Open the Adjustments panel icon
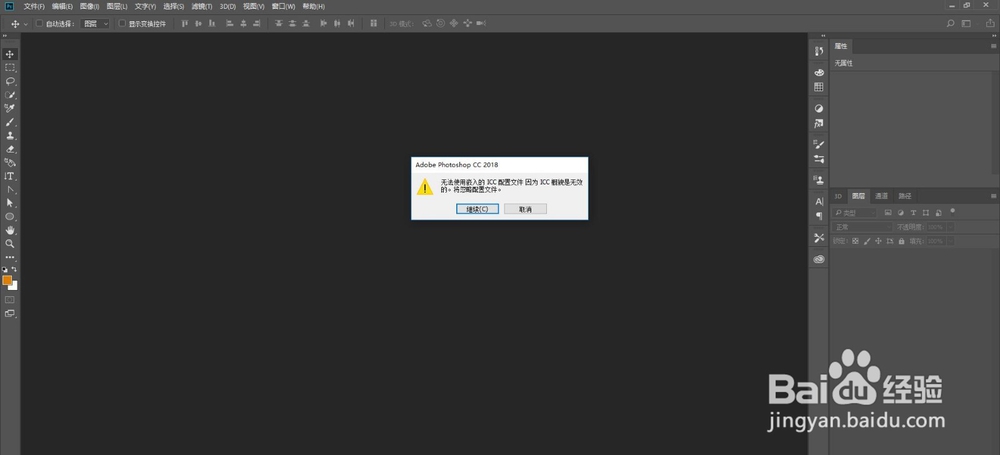 click(820, 108)
